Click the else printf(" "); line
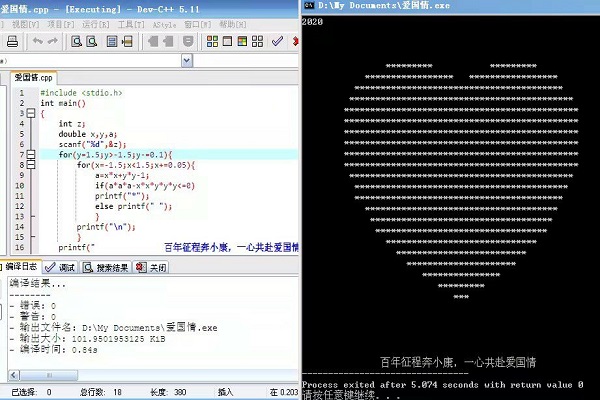This screenshot has width=600, height=400. [x=134, y=206]
